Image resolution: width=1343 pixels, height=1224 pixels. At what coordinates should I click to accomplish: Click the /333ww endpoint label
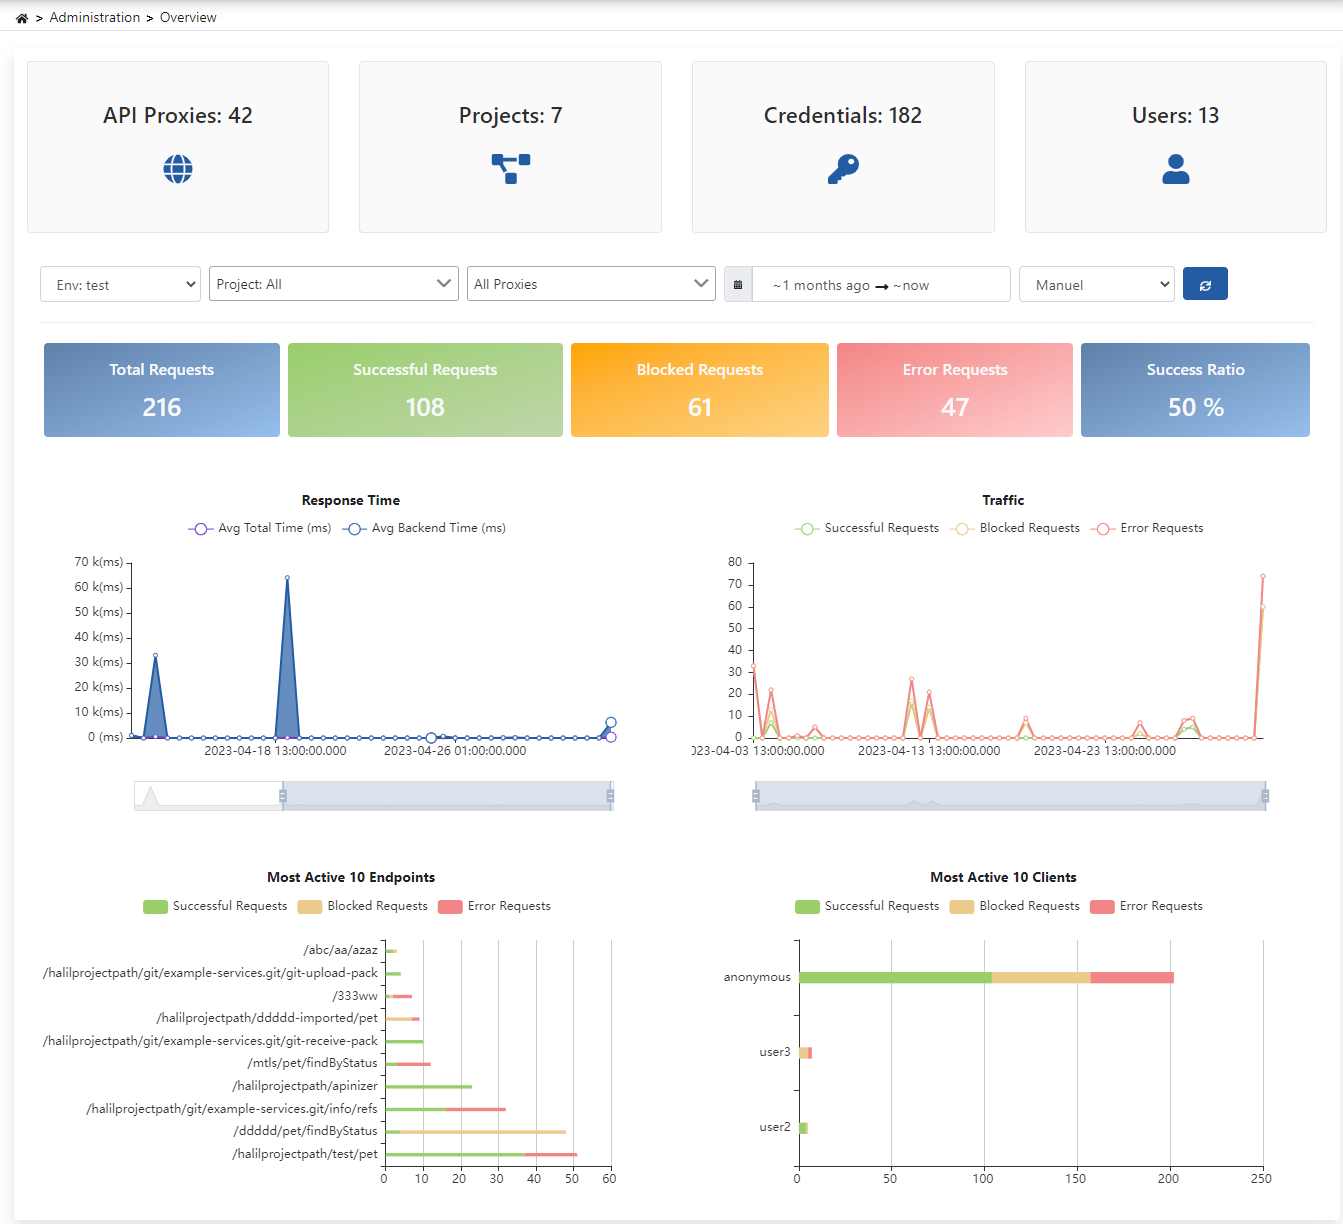click(355, 996)
